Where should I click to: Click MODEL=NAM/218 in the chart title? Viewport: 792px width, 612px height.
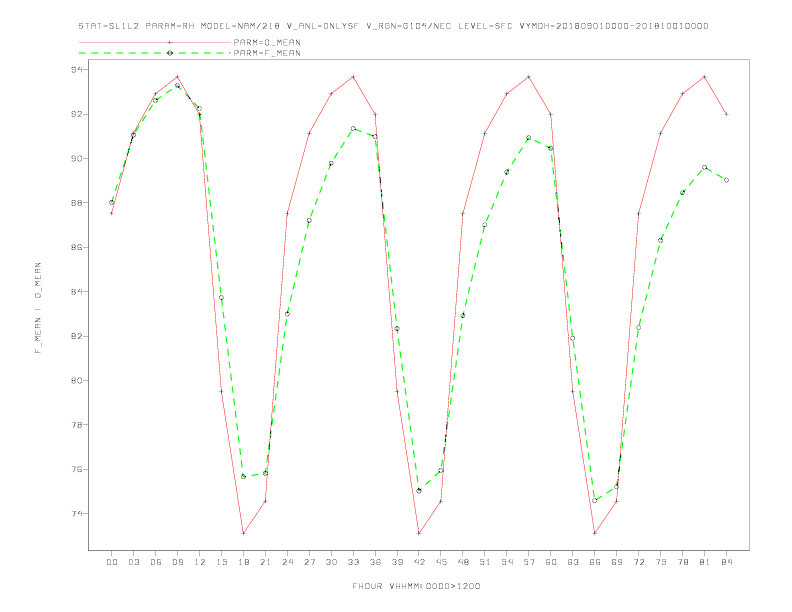[x=240, y=26]
